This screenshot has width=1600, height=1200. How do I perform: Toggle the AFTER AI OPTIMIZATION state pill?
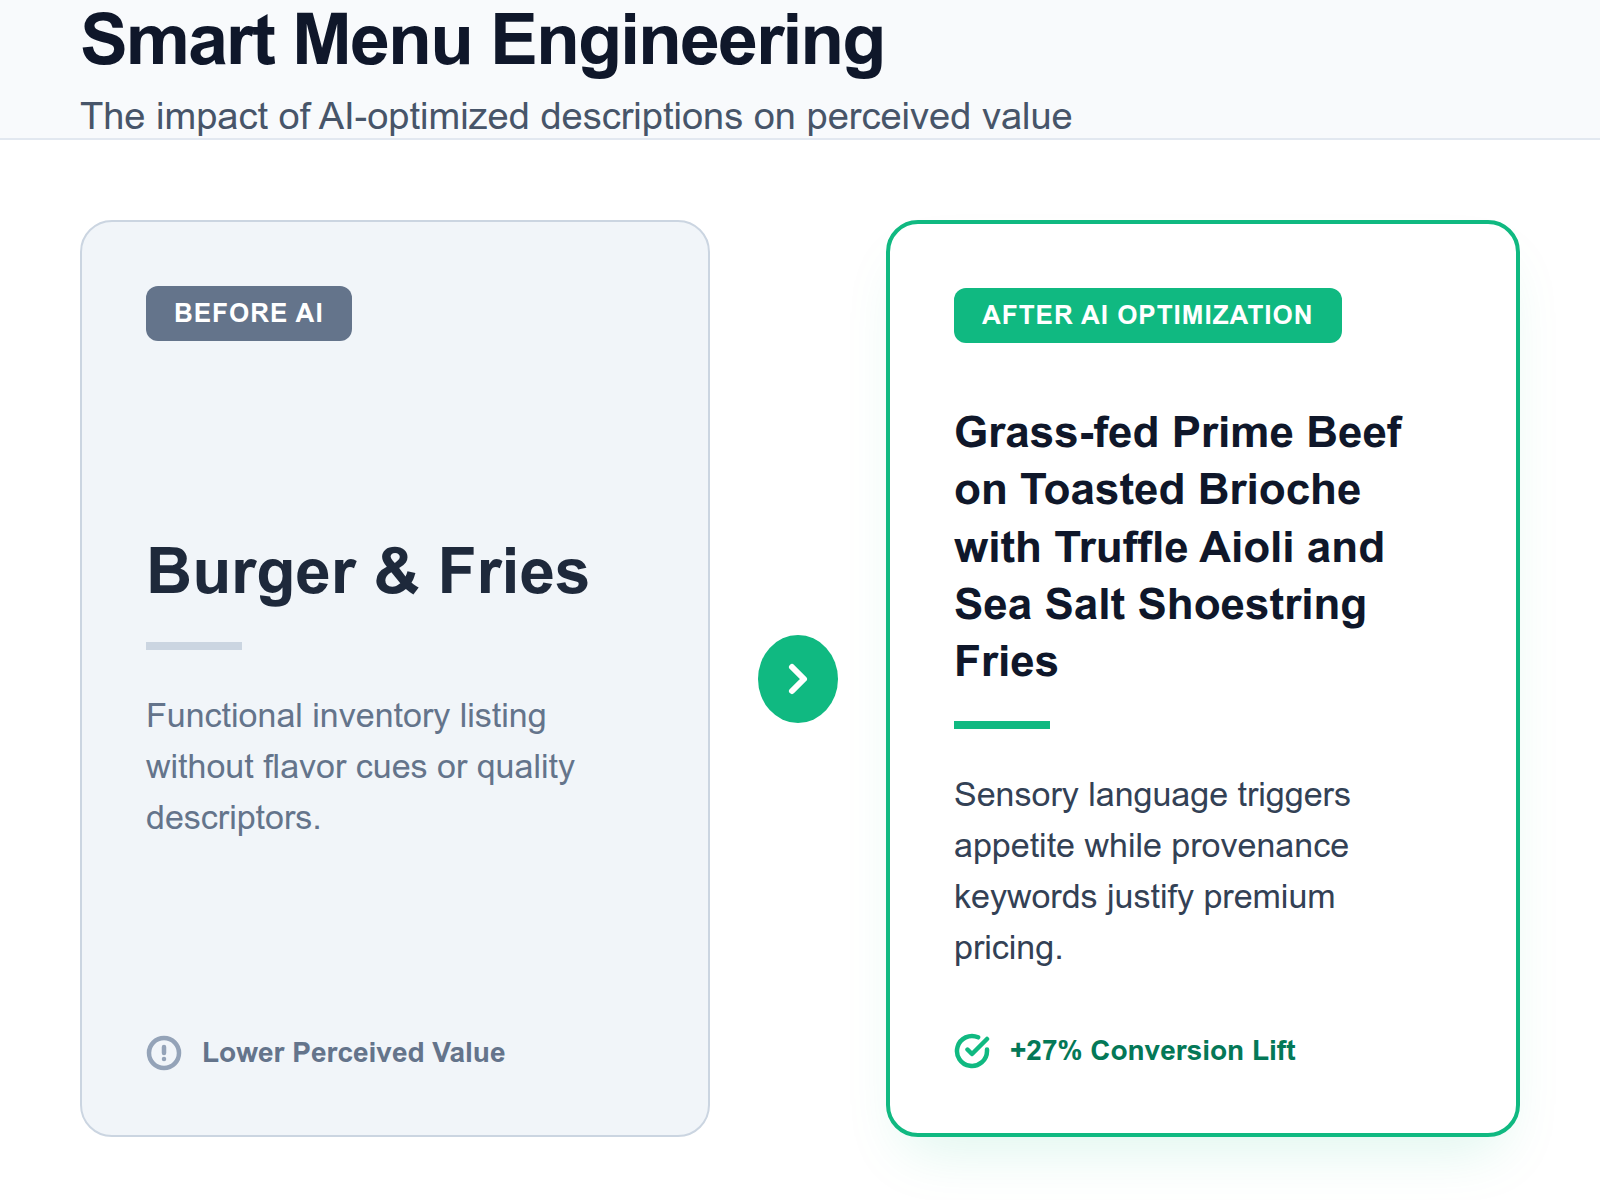pyautogui.click(x=1147, y=315)
